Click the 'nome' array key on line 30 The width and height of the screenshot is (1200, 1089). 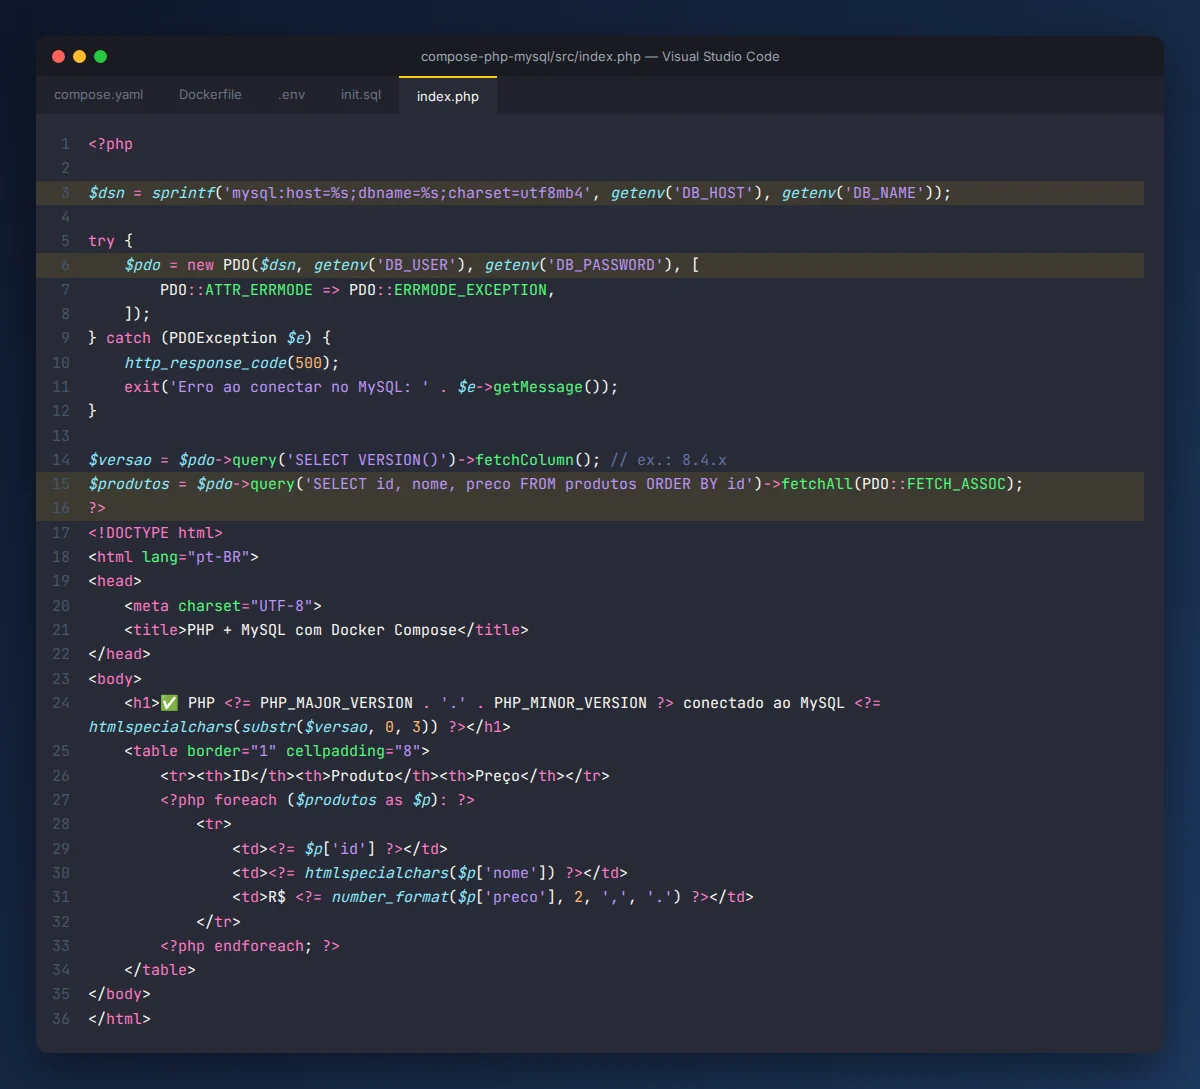click(512, 873)
